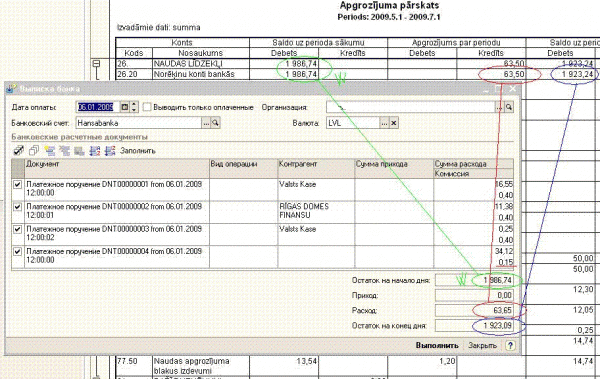Screen dimensions: 600x379
Task: Click the Заполнить toolbar command
Action: pos(138,151)
